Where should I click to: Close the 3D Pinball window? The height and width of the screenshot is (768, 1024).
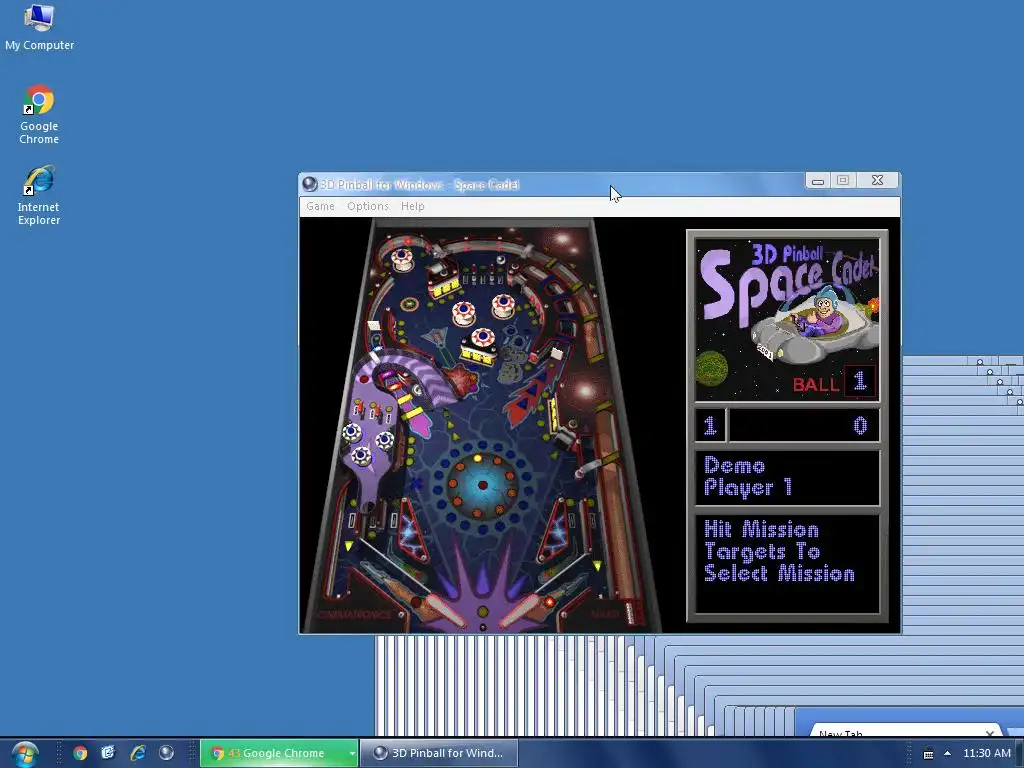point(877,181)
